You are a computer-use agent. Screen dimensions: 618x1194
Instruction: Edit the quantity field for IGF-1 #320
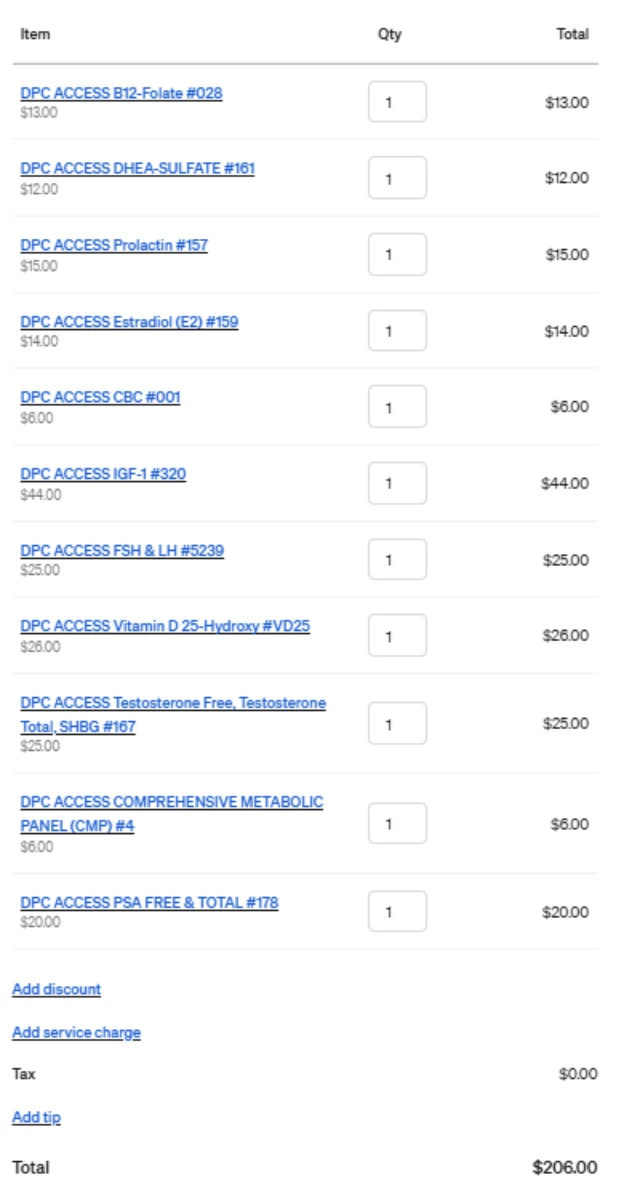[397, 484]
